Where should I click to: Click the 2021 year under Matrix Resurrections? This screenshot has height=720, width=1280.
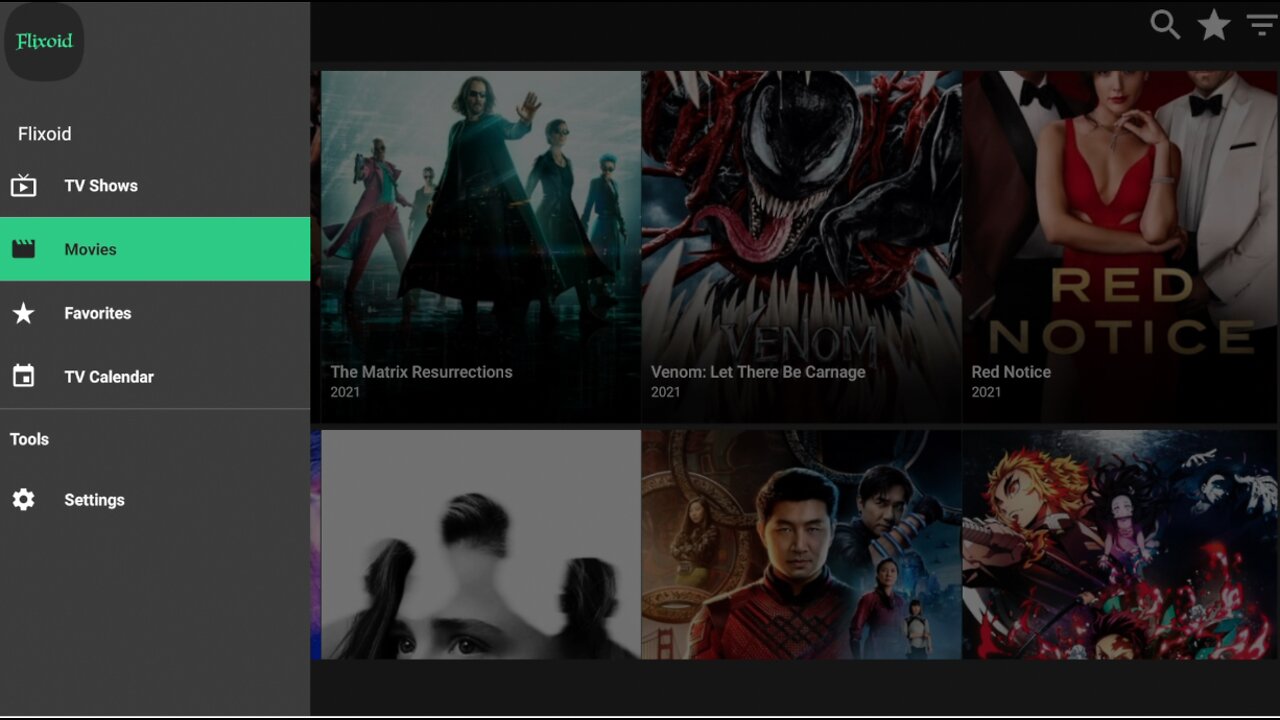coord(345,392)
